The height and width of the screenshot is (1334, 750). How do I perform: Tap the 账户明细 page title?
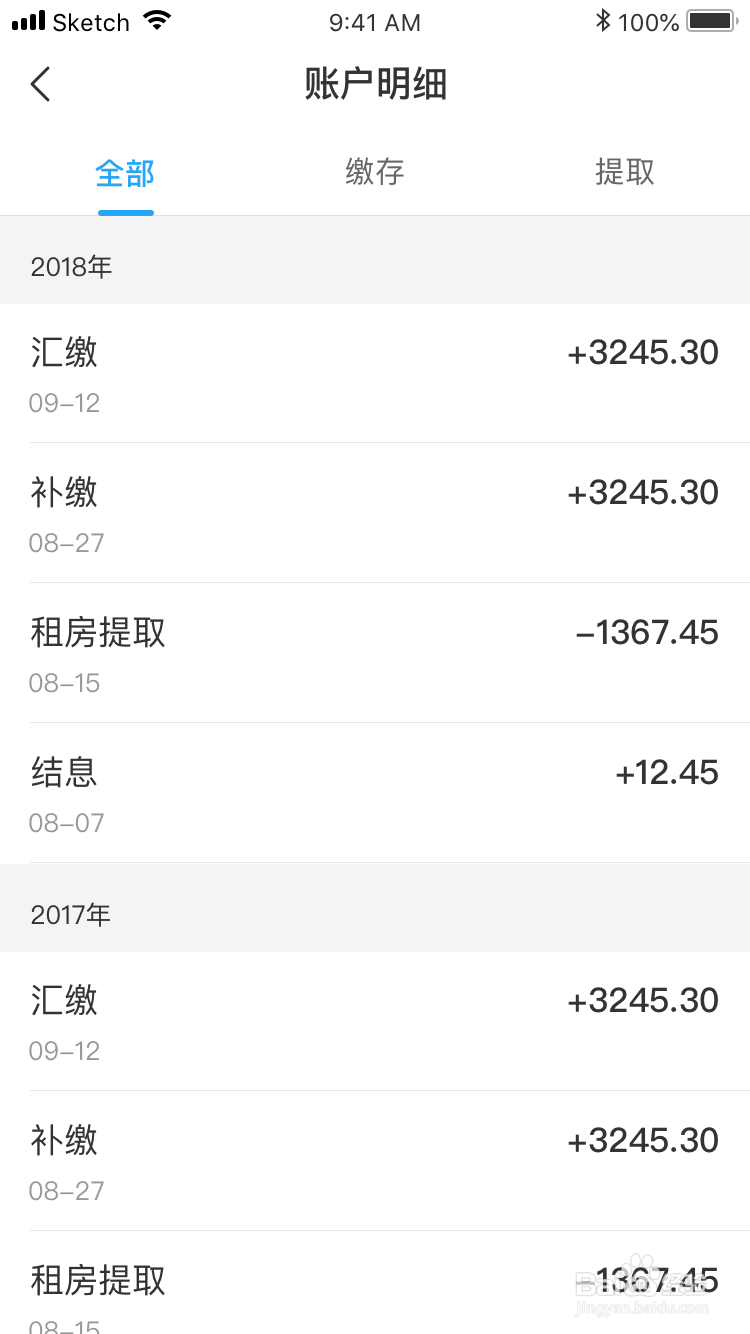[375, 85]
